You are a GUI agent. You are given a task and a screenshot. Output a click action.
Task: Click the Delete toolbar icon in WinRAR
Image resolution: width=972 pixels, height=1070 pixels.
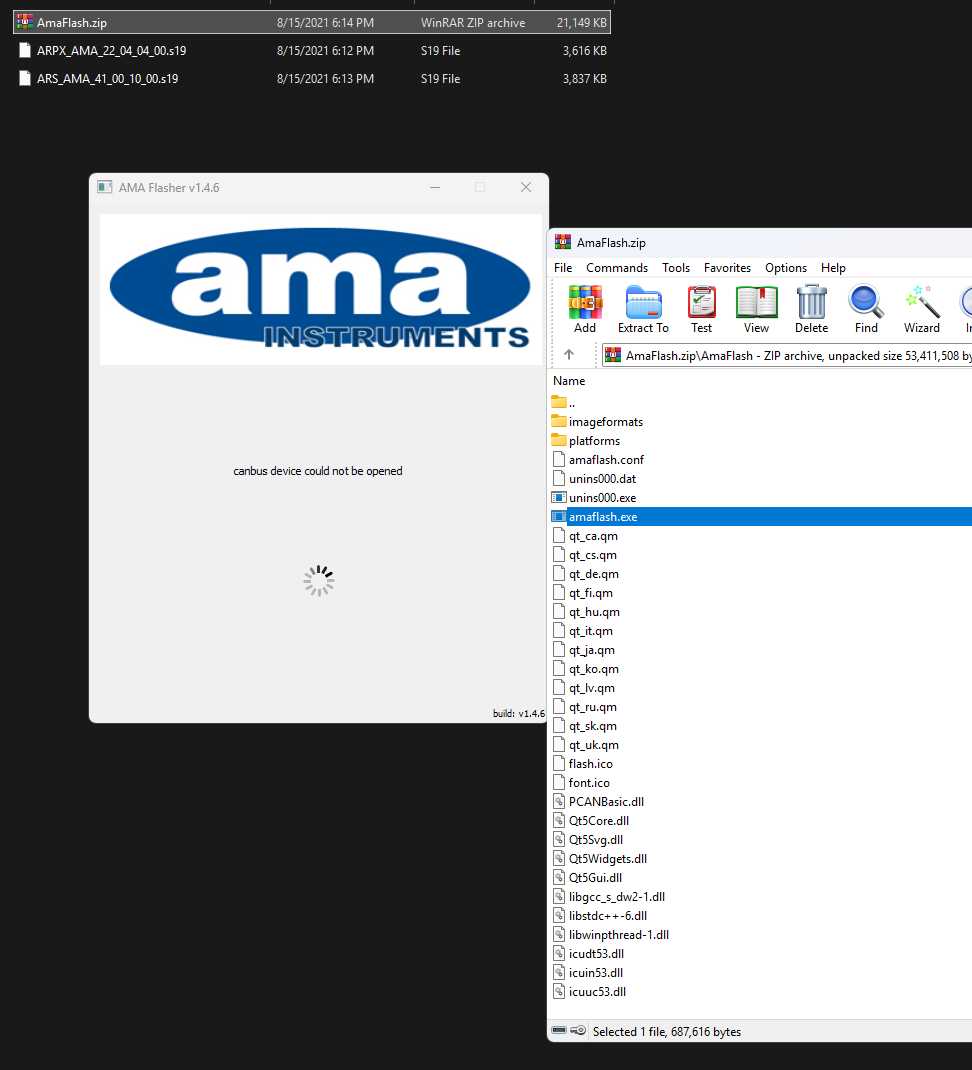812,302
